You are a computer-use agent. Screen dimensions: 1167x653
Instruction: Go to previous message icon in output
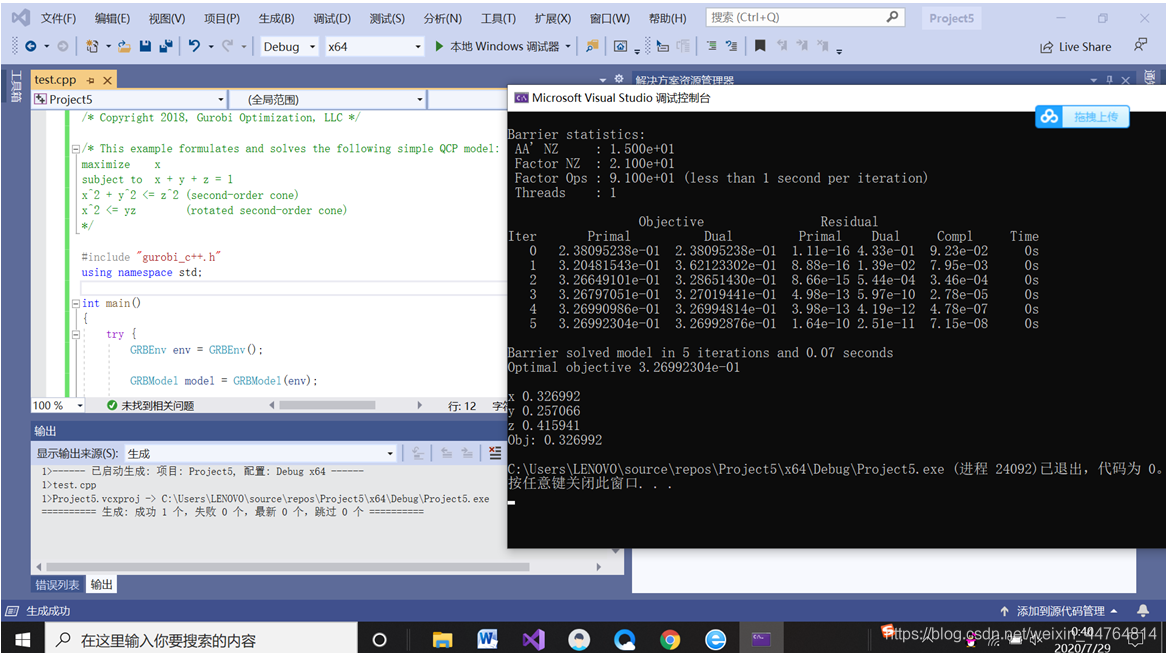click(447, 453)
